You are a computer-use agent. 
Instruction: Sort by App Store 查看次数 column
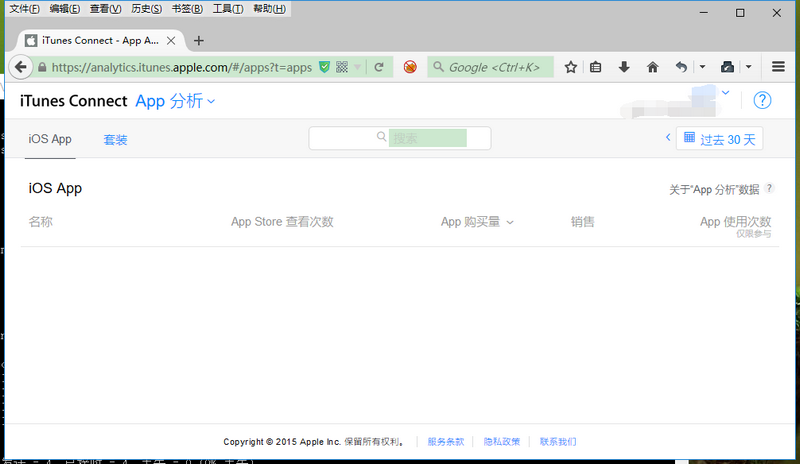click(282, 222)
